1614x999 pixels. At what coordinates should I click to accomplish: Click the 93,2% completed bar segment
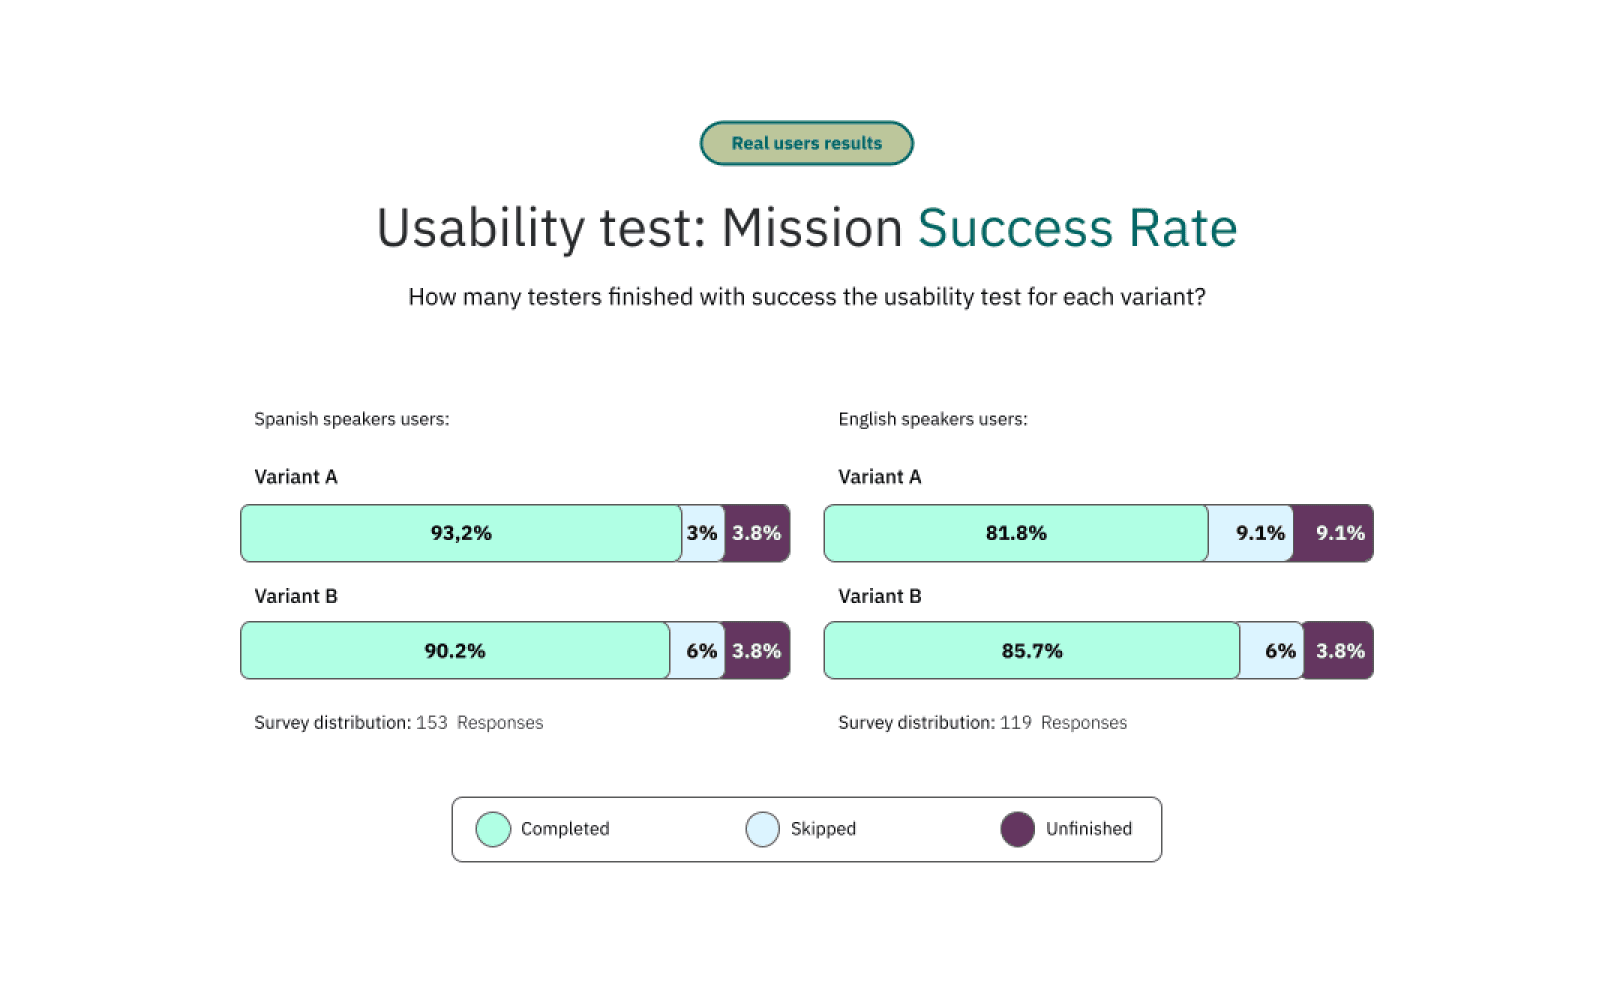tap(461, 533)
